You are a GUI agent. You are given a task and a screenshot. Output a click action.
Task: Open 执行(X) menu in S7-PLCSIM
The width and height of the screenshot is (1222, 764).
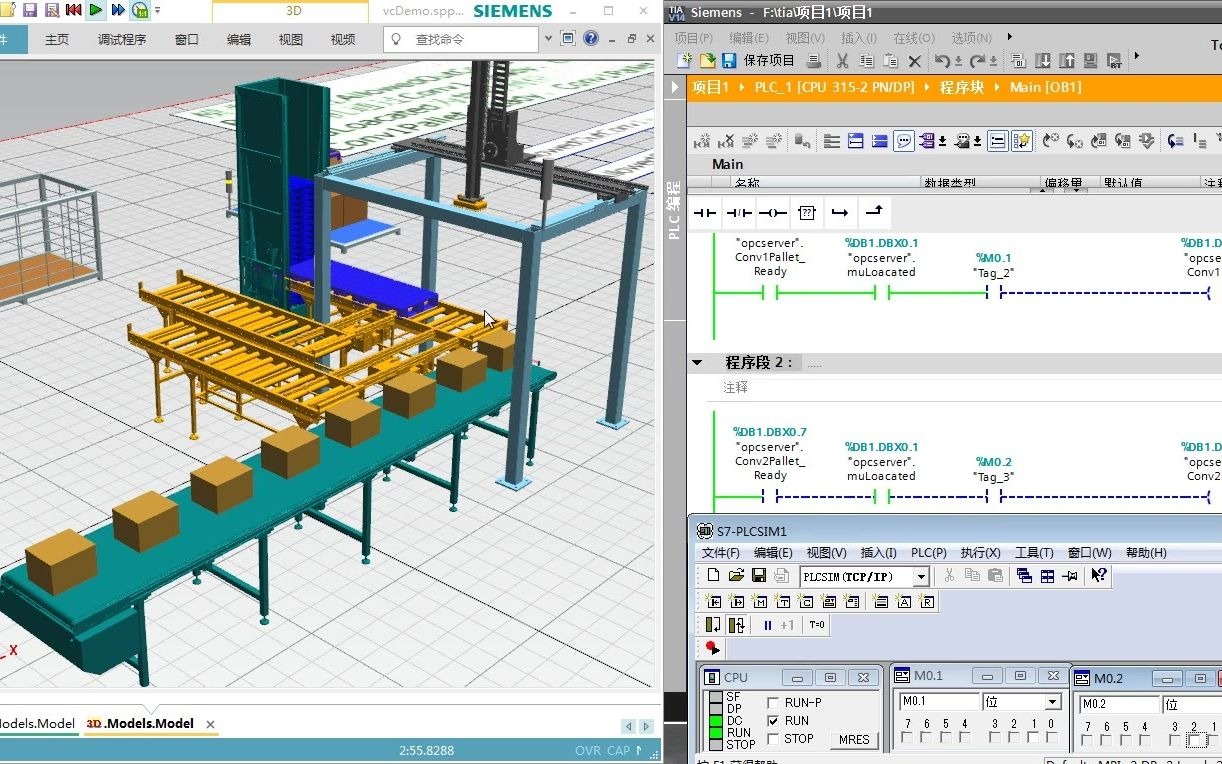pos(980,552)
